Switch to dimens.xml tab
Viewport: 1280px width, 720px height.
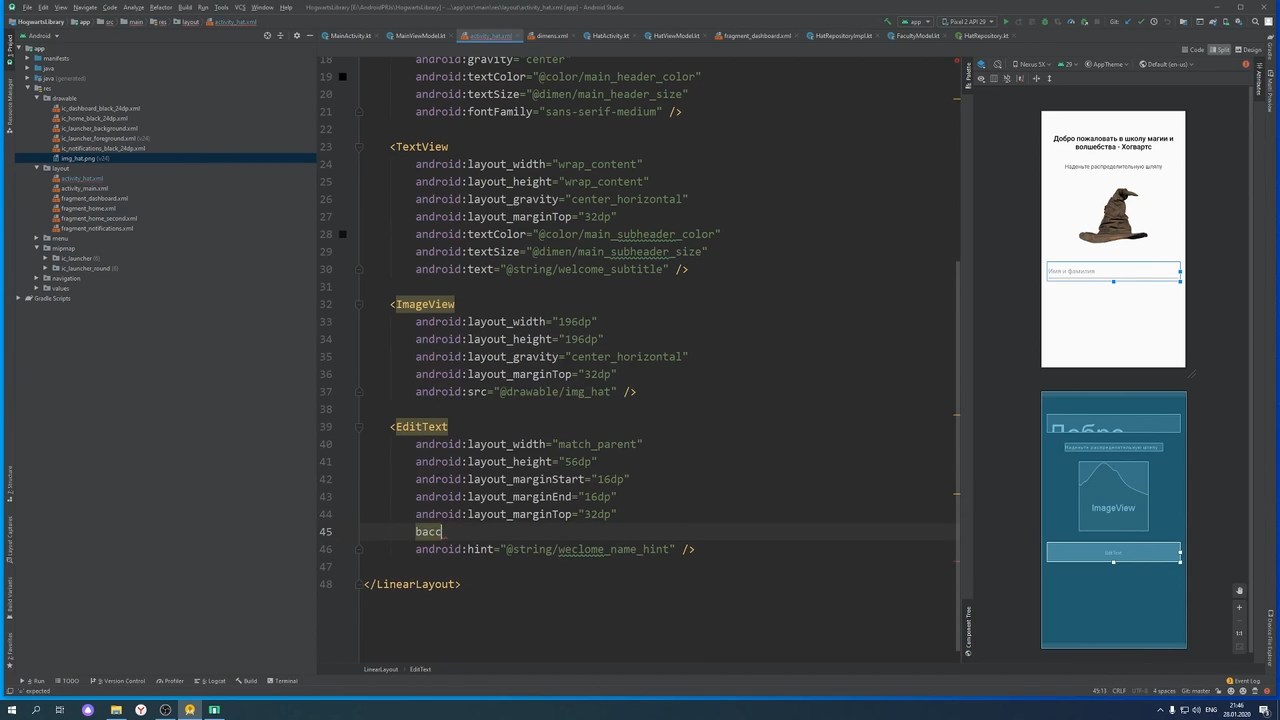click(x=552, y=36)
